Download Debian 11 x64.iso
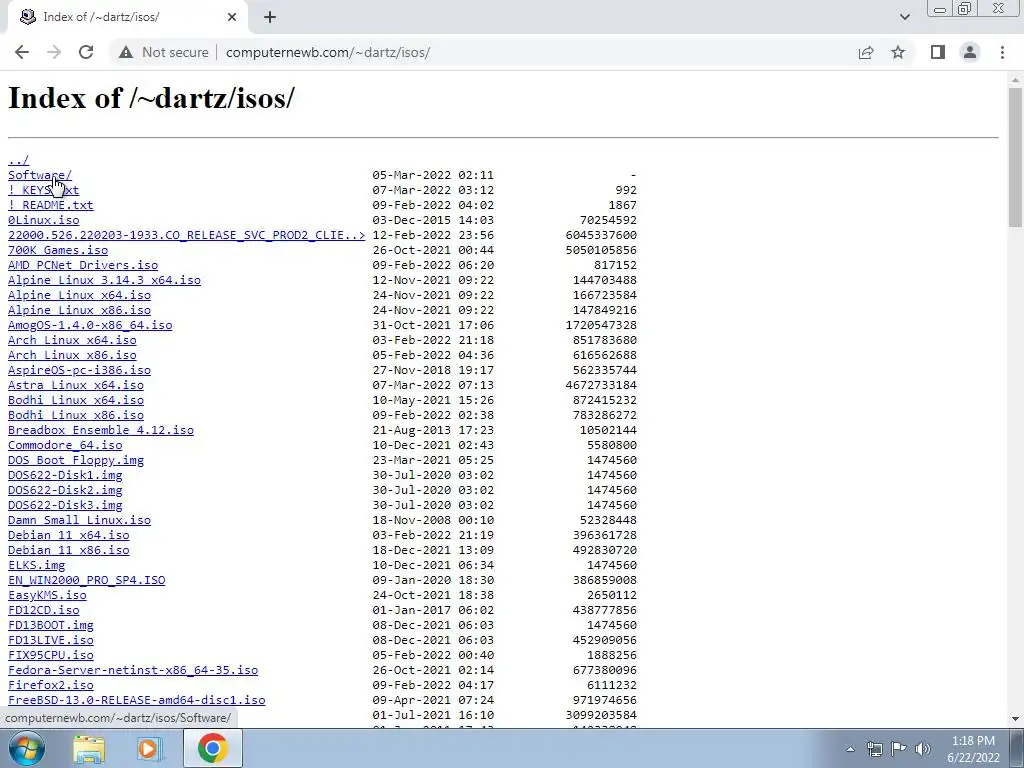This screenshot has width=1024, height=768. point(69,536)
